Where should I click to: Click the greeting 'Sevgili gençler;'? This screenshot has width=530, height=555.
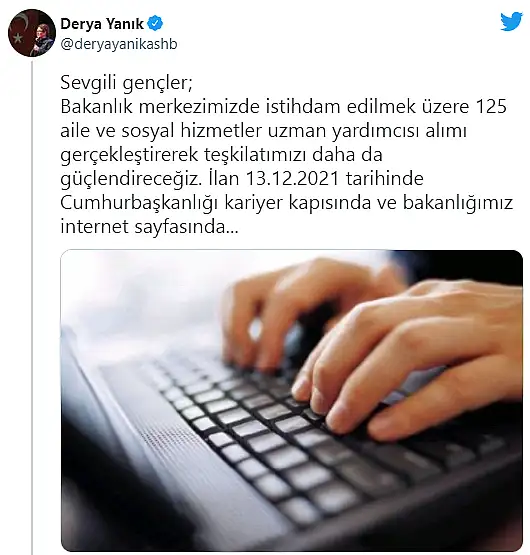point(126,84)
